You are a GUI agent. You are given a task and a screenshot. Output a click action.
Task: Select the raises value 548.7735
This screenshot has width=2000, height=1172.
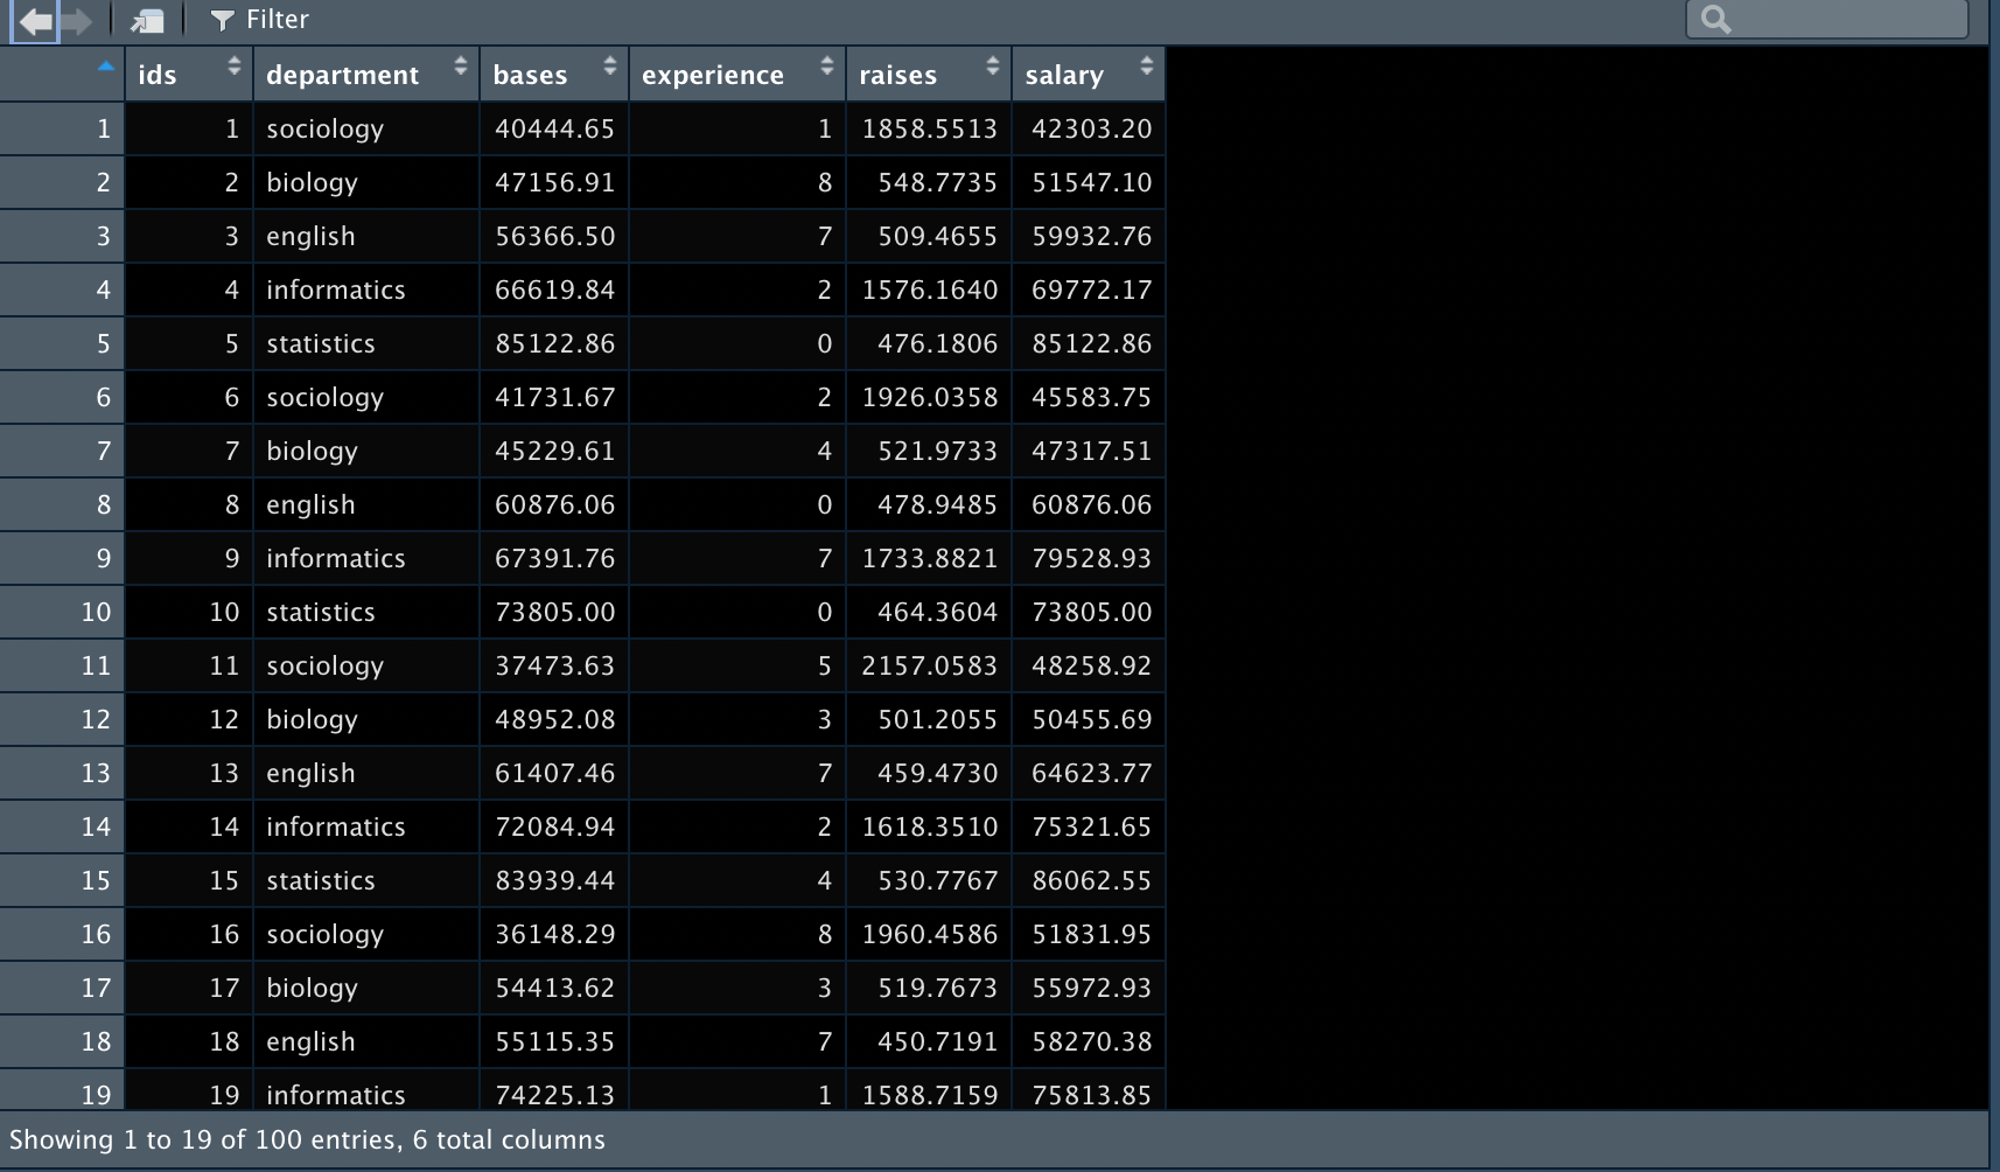click(937, 183)
